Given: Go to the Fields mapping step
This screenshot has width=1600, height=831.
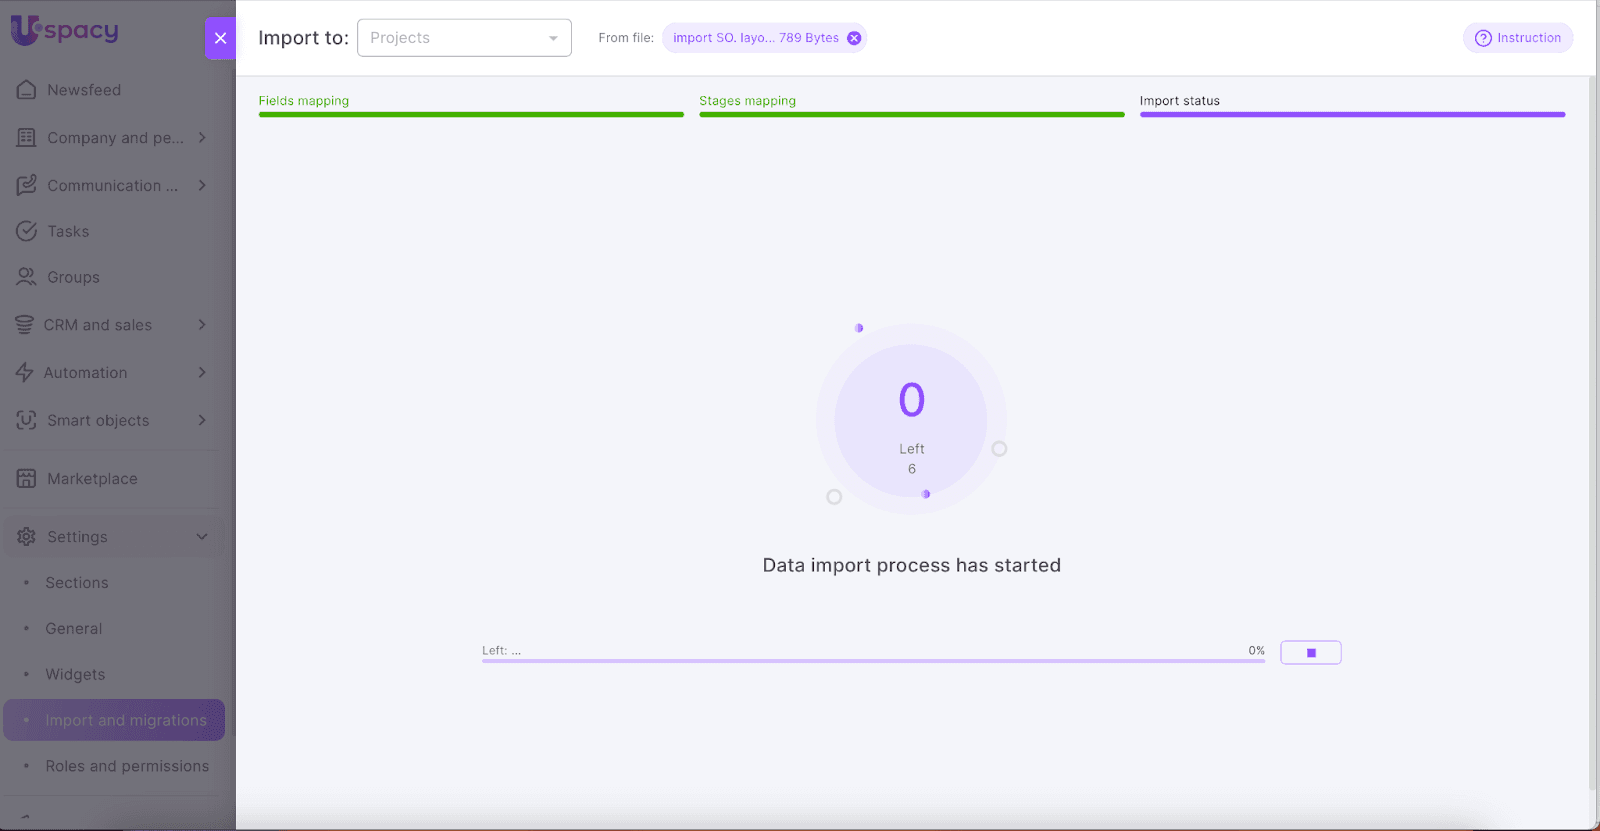Looking at the screenshot, I should coord(304,101).
